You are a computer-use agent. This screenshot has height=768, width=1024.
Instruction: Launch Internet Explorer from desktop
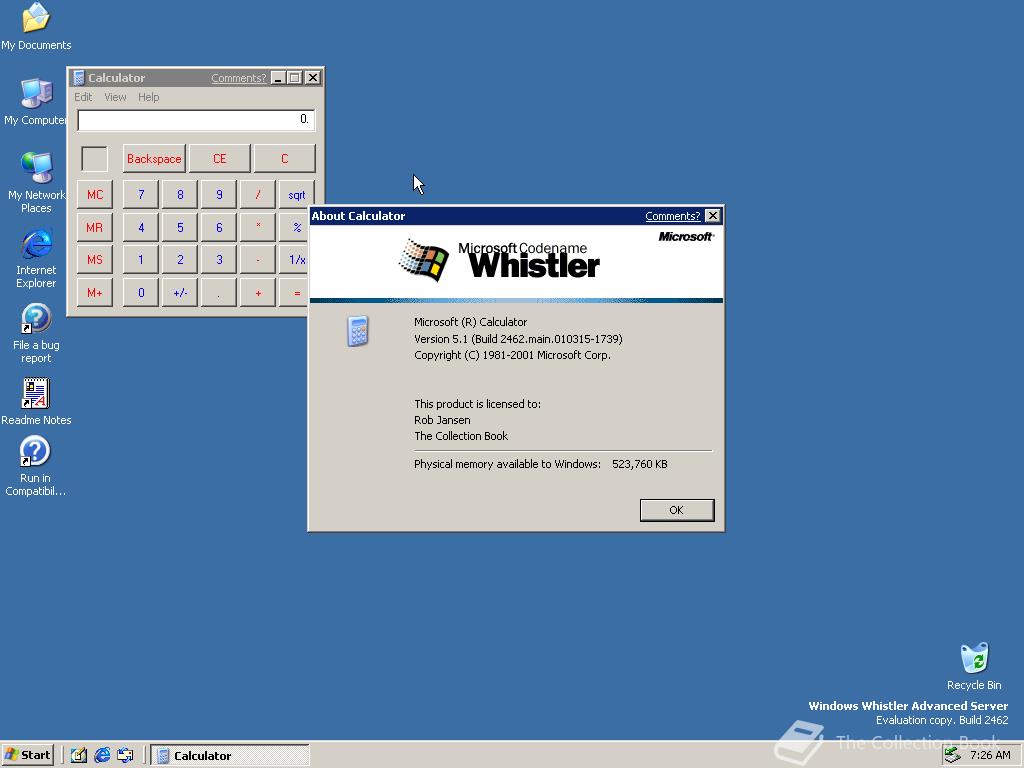click(x=36, y=258)
